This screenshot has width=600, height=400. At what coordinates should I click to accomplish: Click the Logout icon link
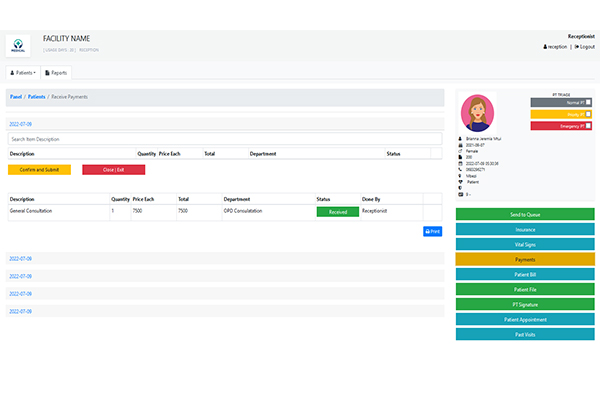point(577,46)
